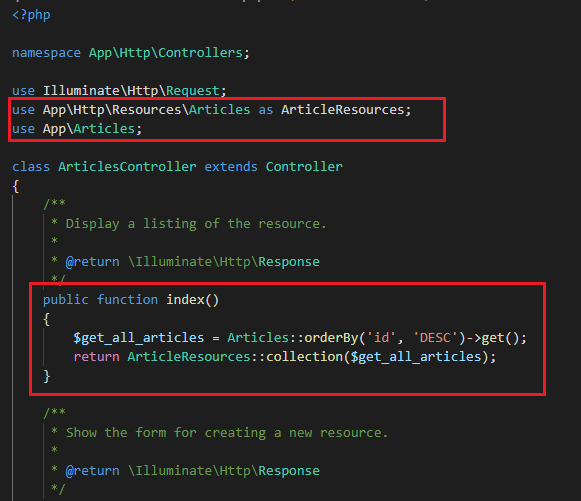Select the class keyword
The width and height of the screenshot is (581, 501).
(x=31, y=167)
